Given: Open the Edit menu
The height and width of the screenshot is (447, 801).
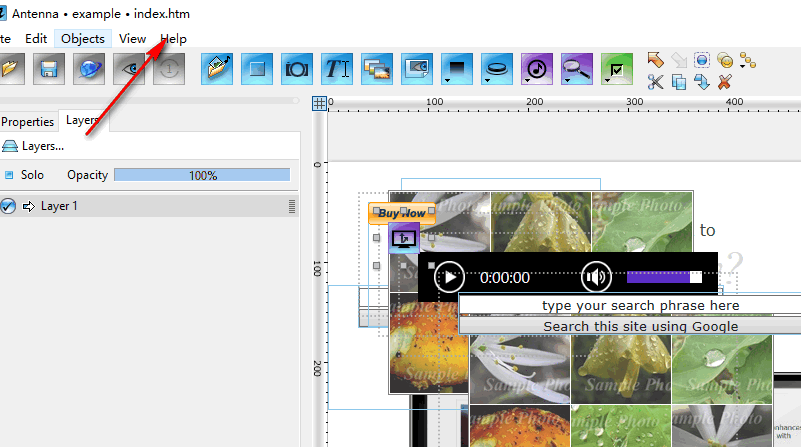Looking at the screenshot, I should click(36, 39).
